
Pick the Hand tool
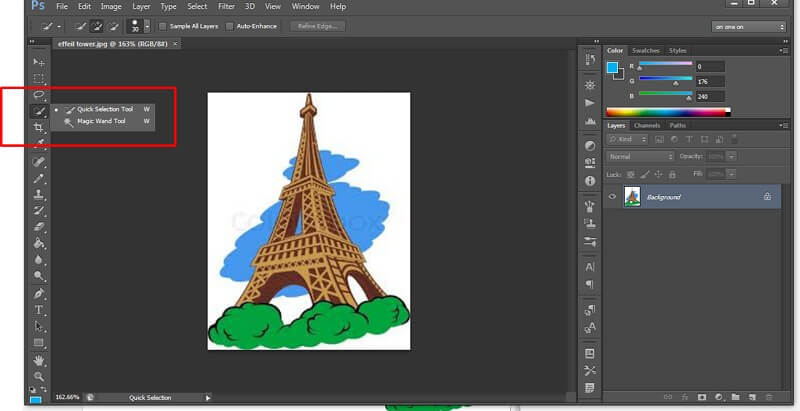39,359
